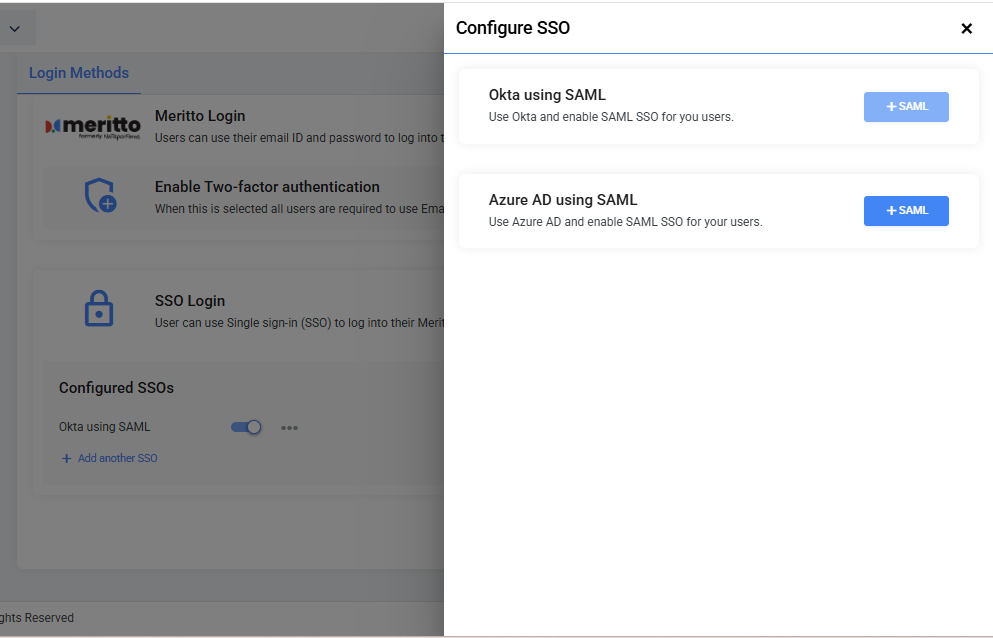Click the SSO Login padlock icon

98,309
